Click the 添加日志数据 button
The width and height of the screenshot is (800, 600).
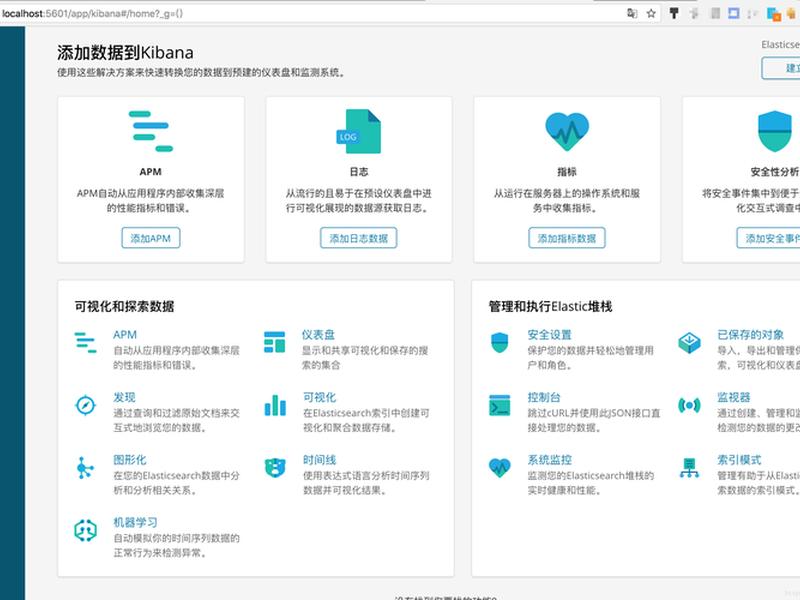(358, 238)
